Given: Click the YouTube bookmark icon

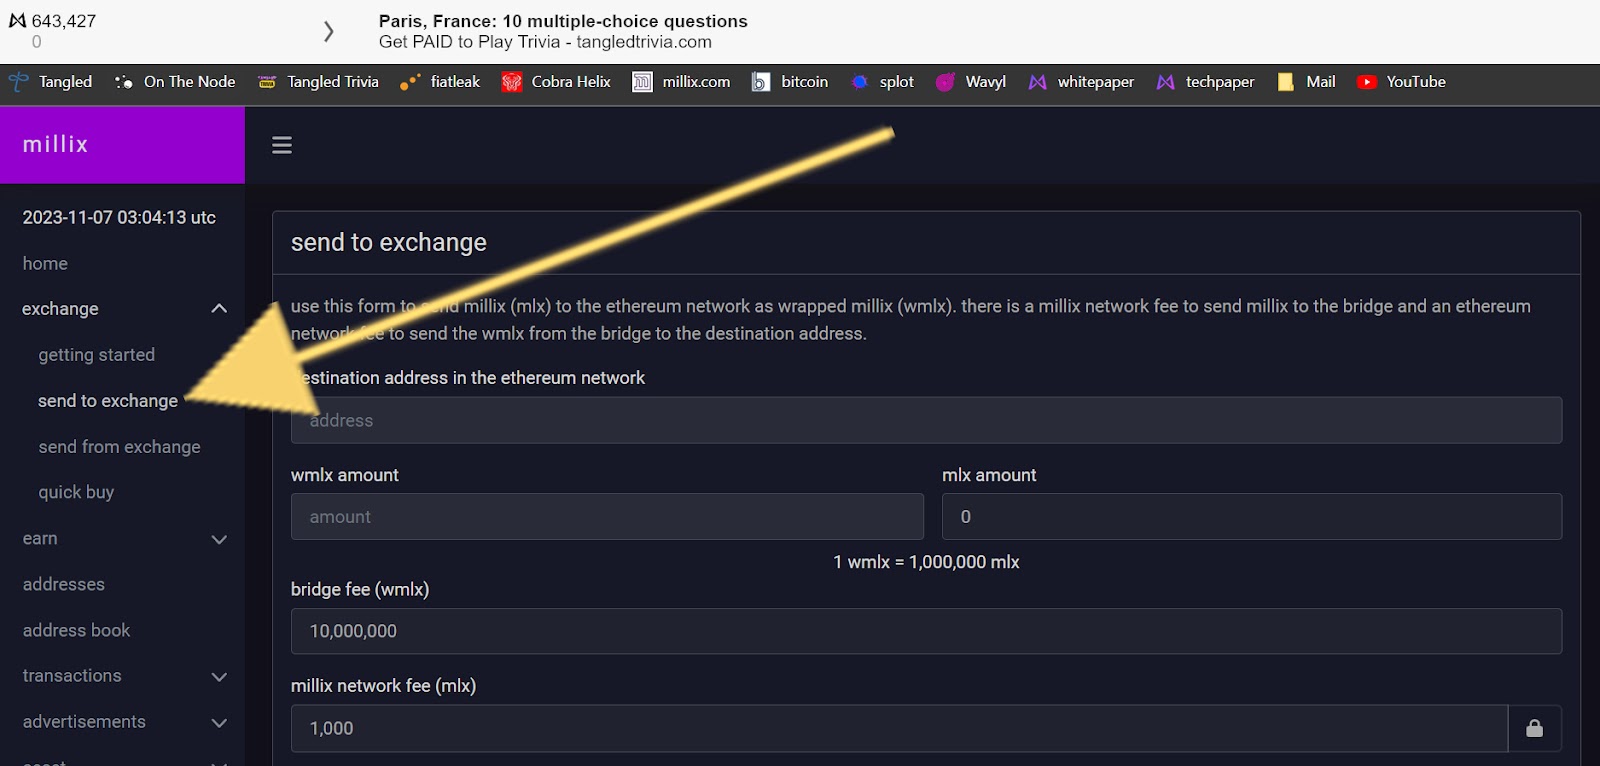Looking at the screenshot, I should (x=1367, y=82).
